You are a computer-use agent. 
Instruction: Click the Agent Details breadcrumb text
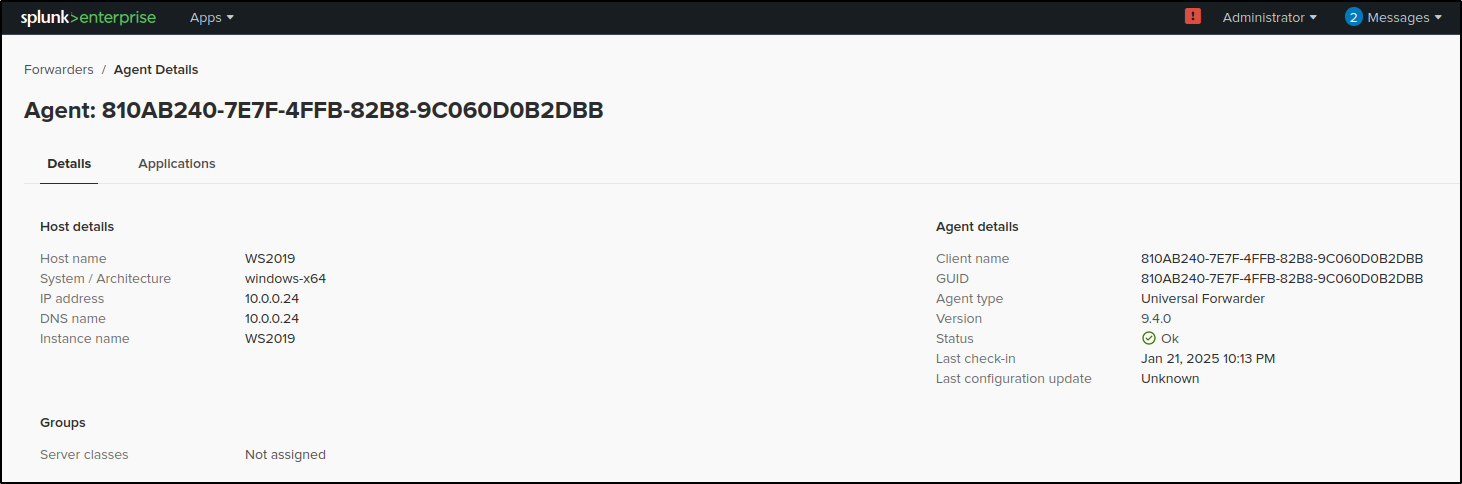[x=156, y=69]
